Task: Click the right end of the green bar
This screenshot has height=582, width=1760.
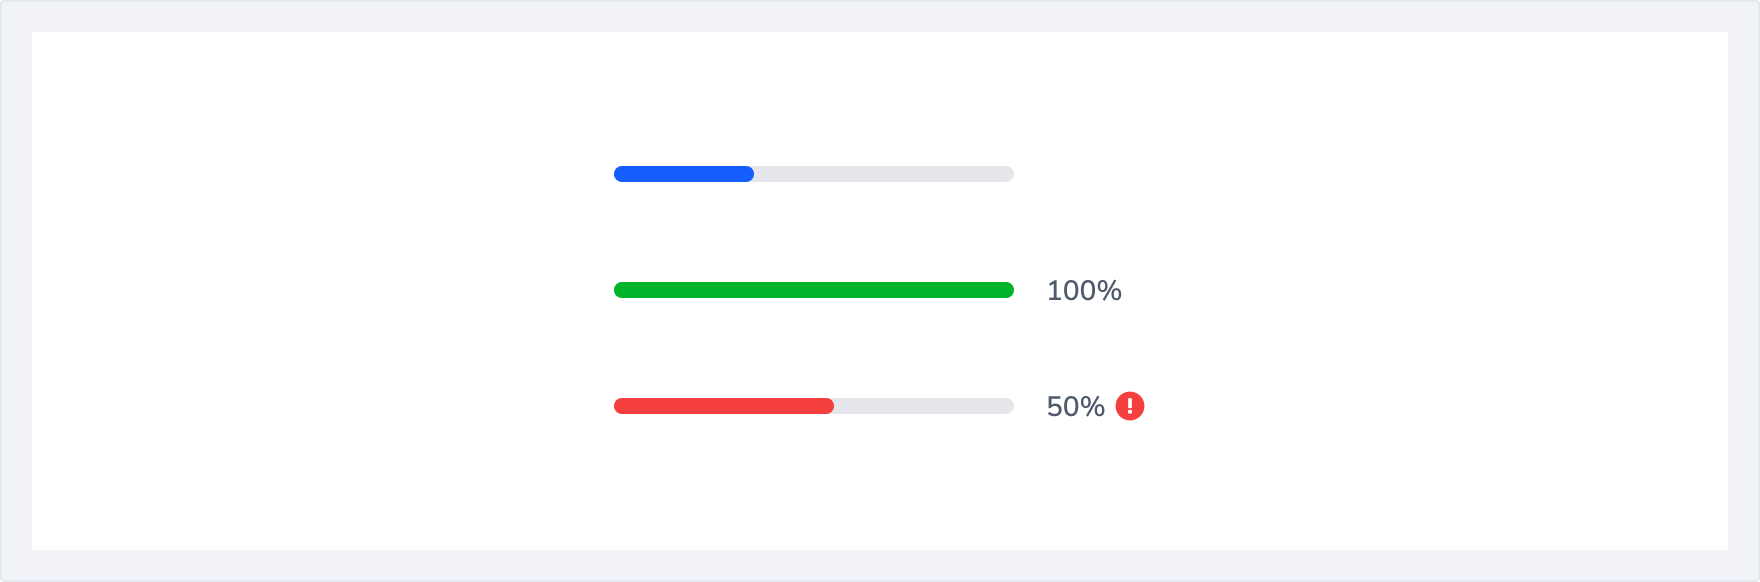Action: tap(1008, 290)
